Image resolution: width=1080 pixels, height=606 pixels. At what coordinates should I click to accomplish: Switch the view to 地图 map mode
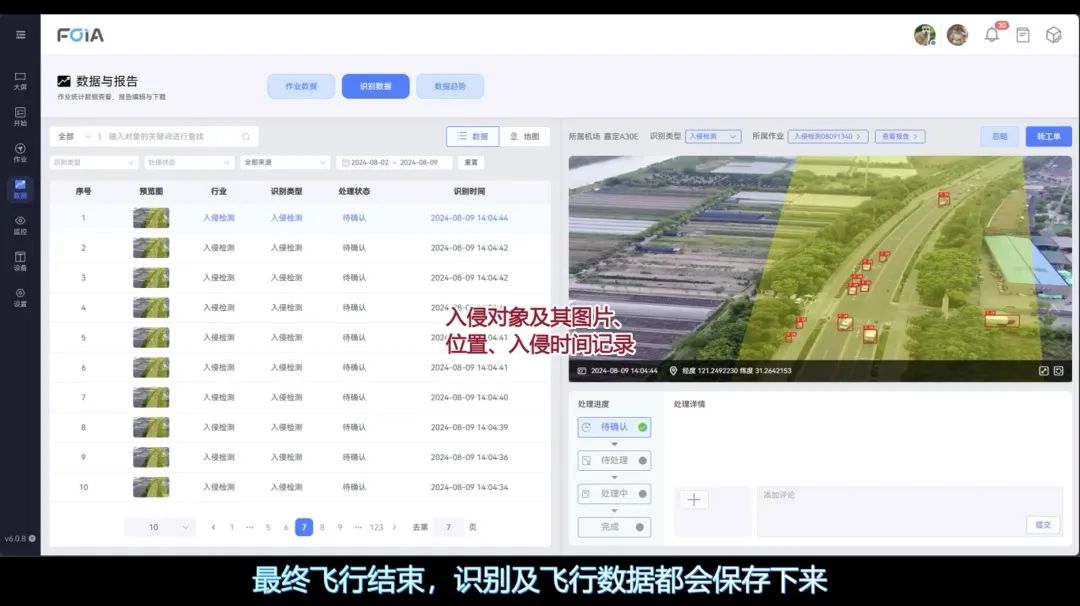(x=524, y=137)
